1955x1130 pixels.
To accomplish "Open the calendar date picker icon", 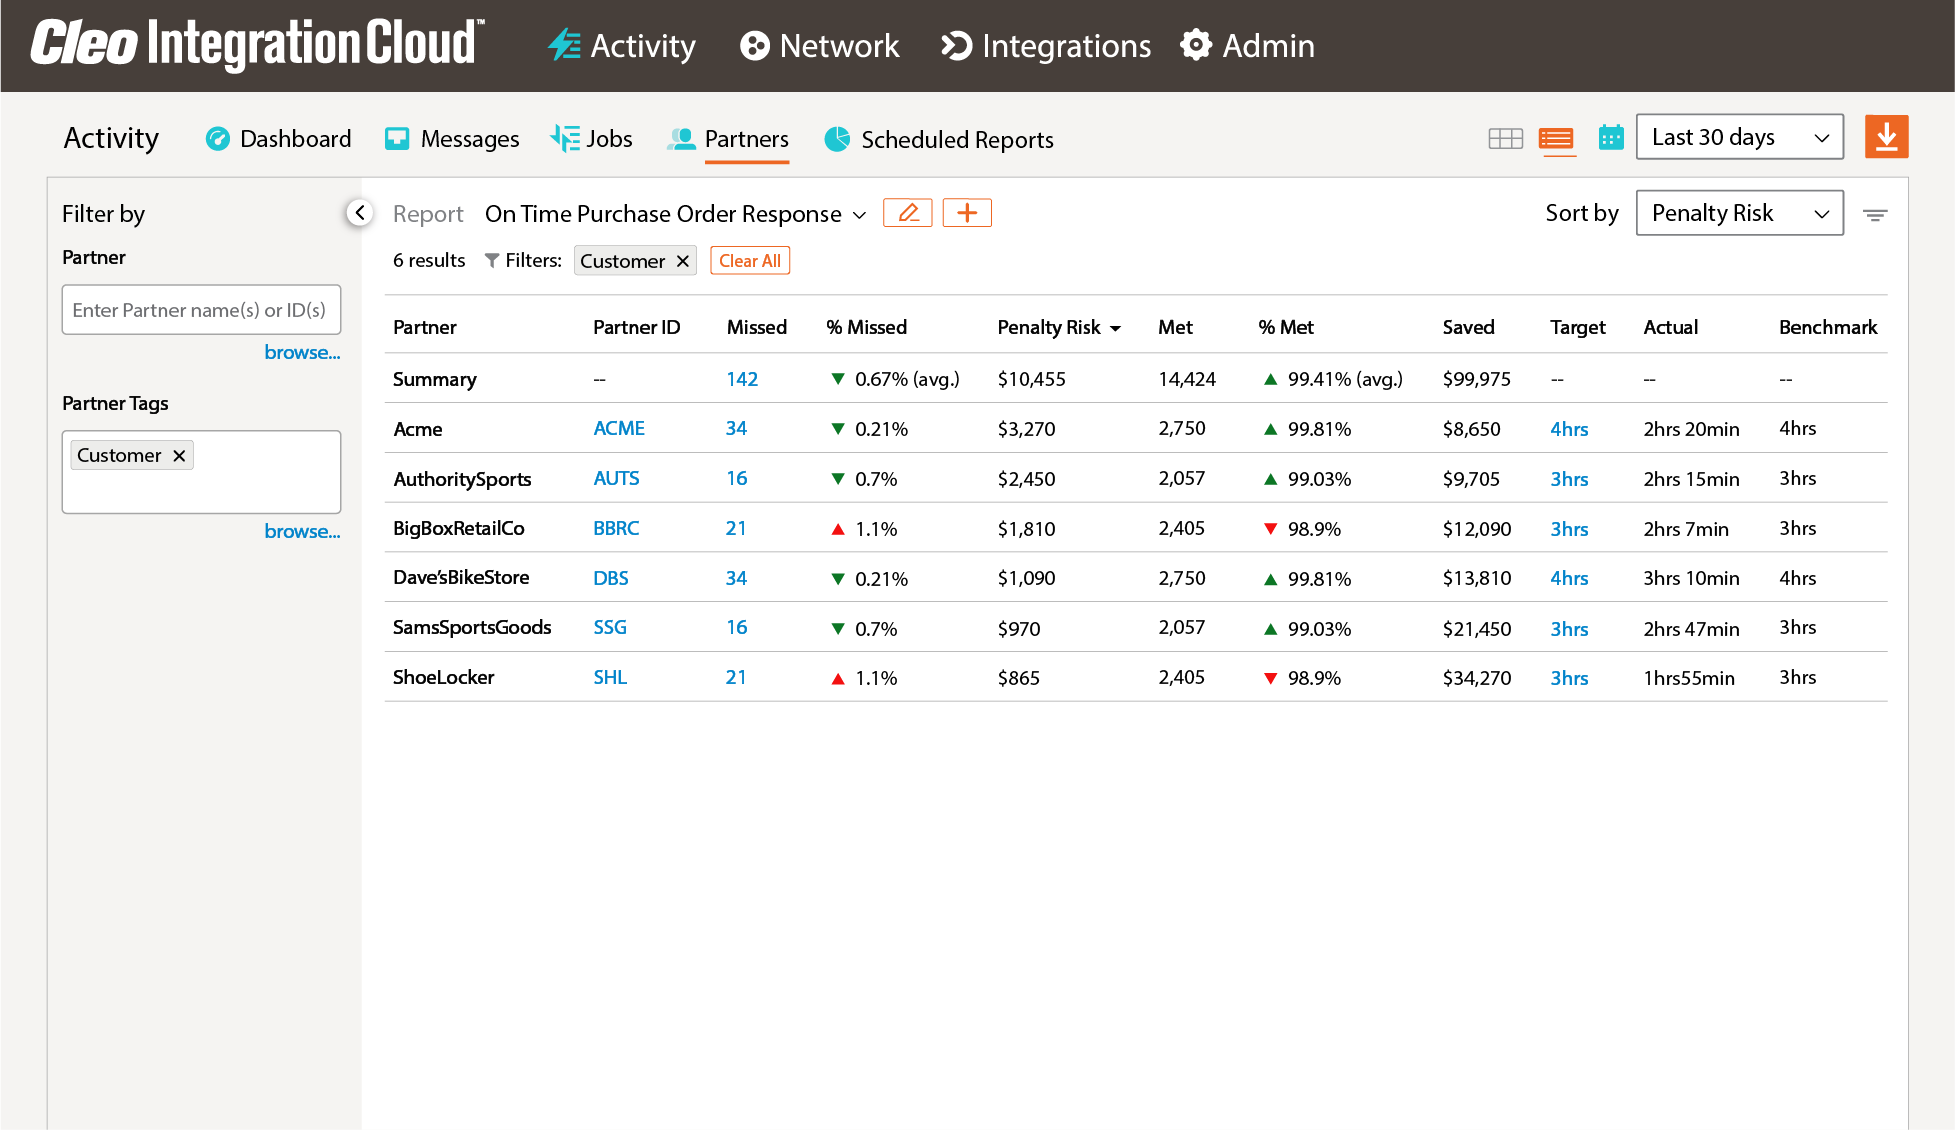I will (1610, 138).
